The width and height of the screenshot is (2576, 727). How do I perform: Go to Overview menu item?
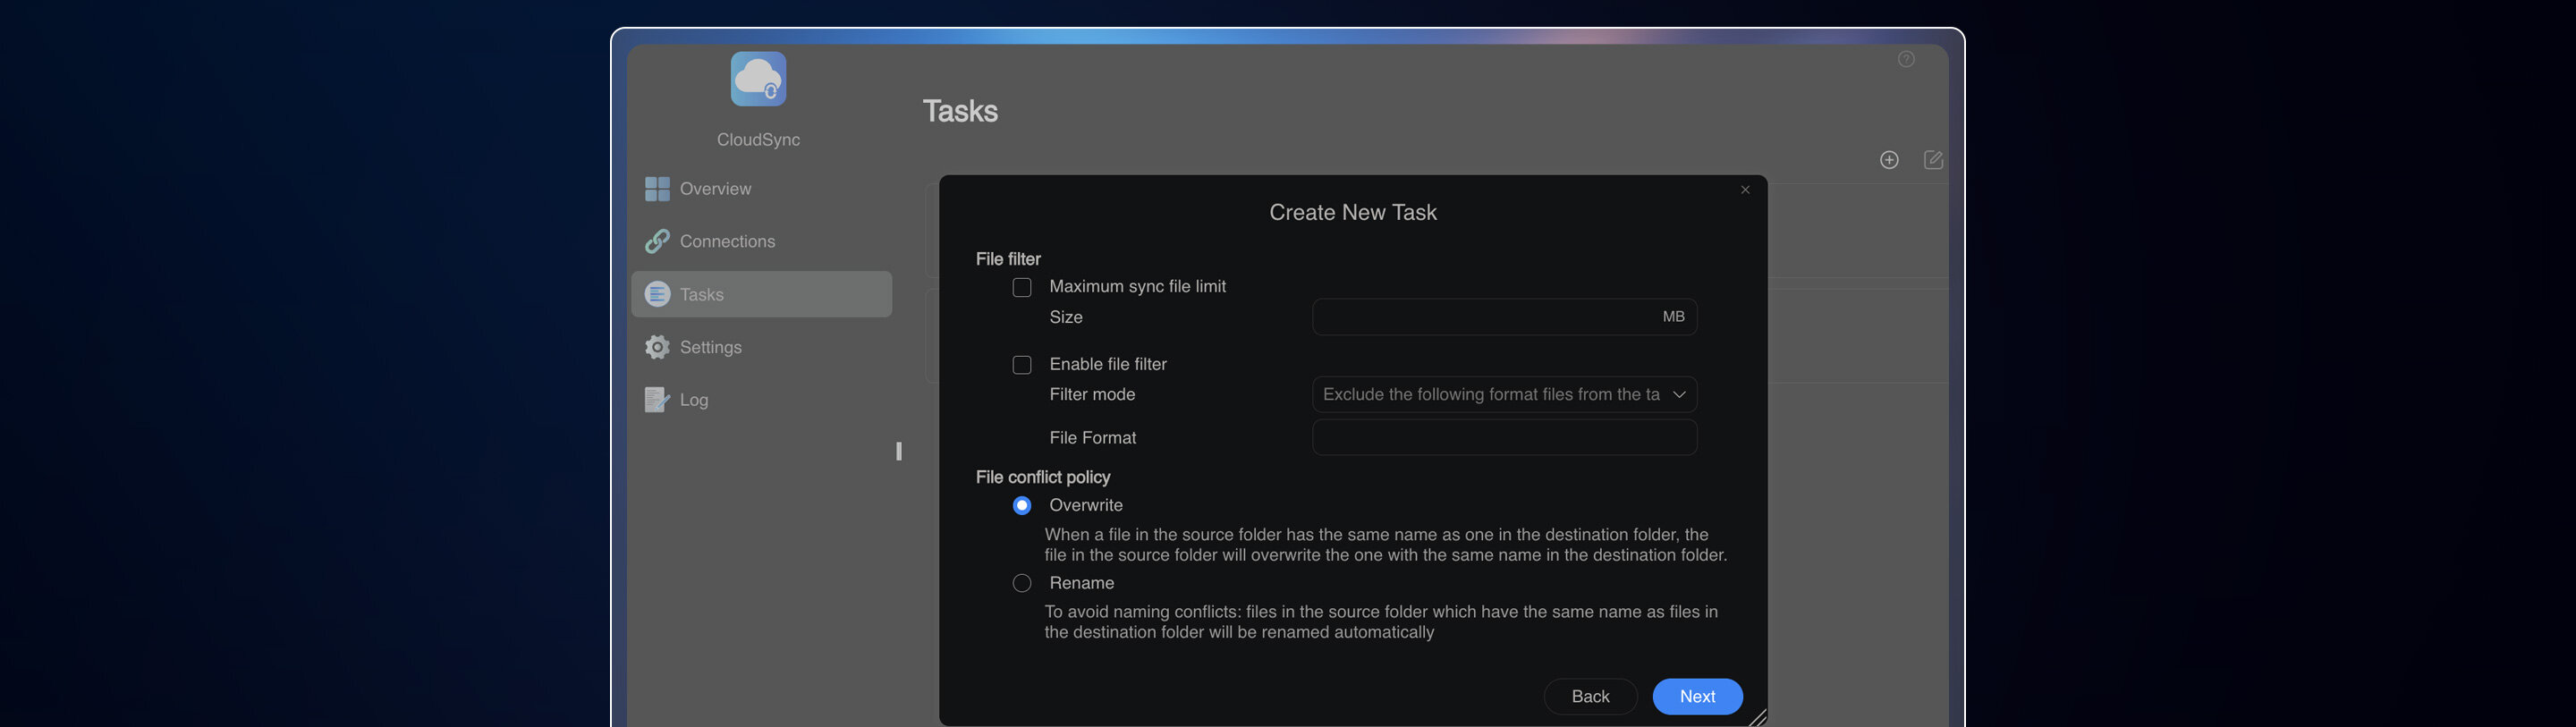point(762,189)
